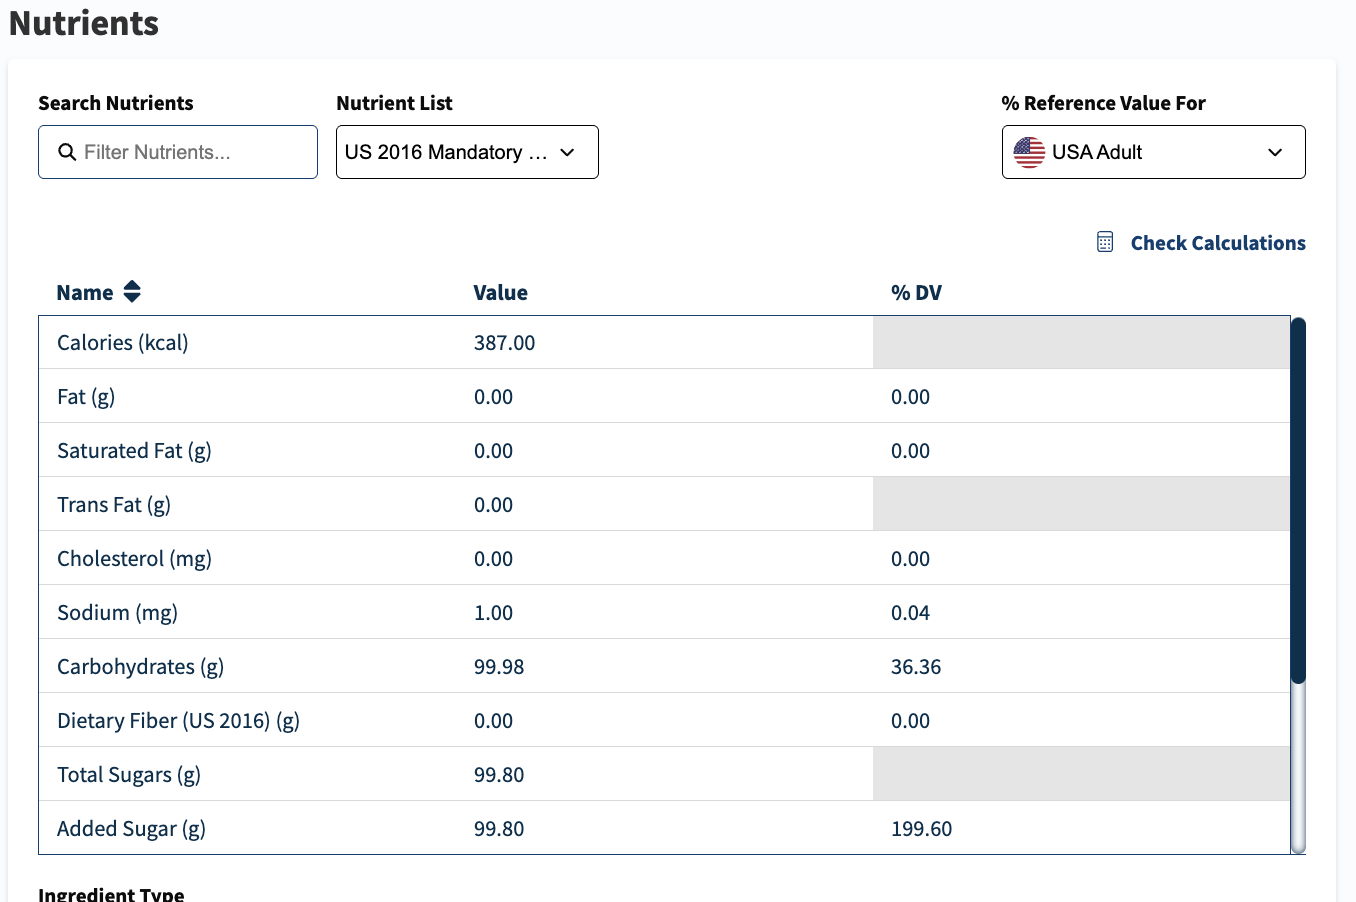Viewport: 1356px width, 902px height.
Task: Select the Name column header
Action: [85, 293]
